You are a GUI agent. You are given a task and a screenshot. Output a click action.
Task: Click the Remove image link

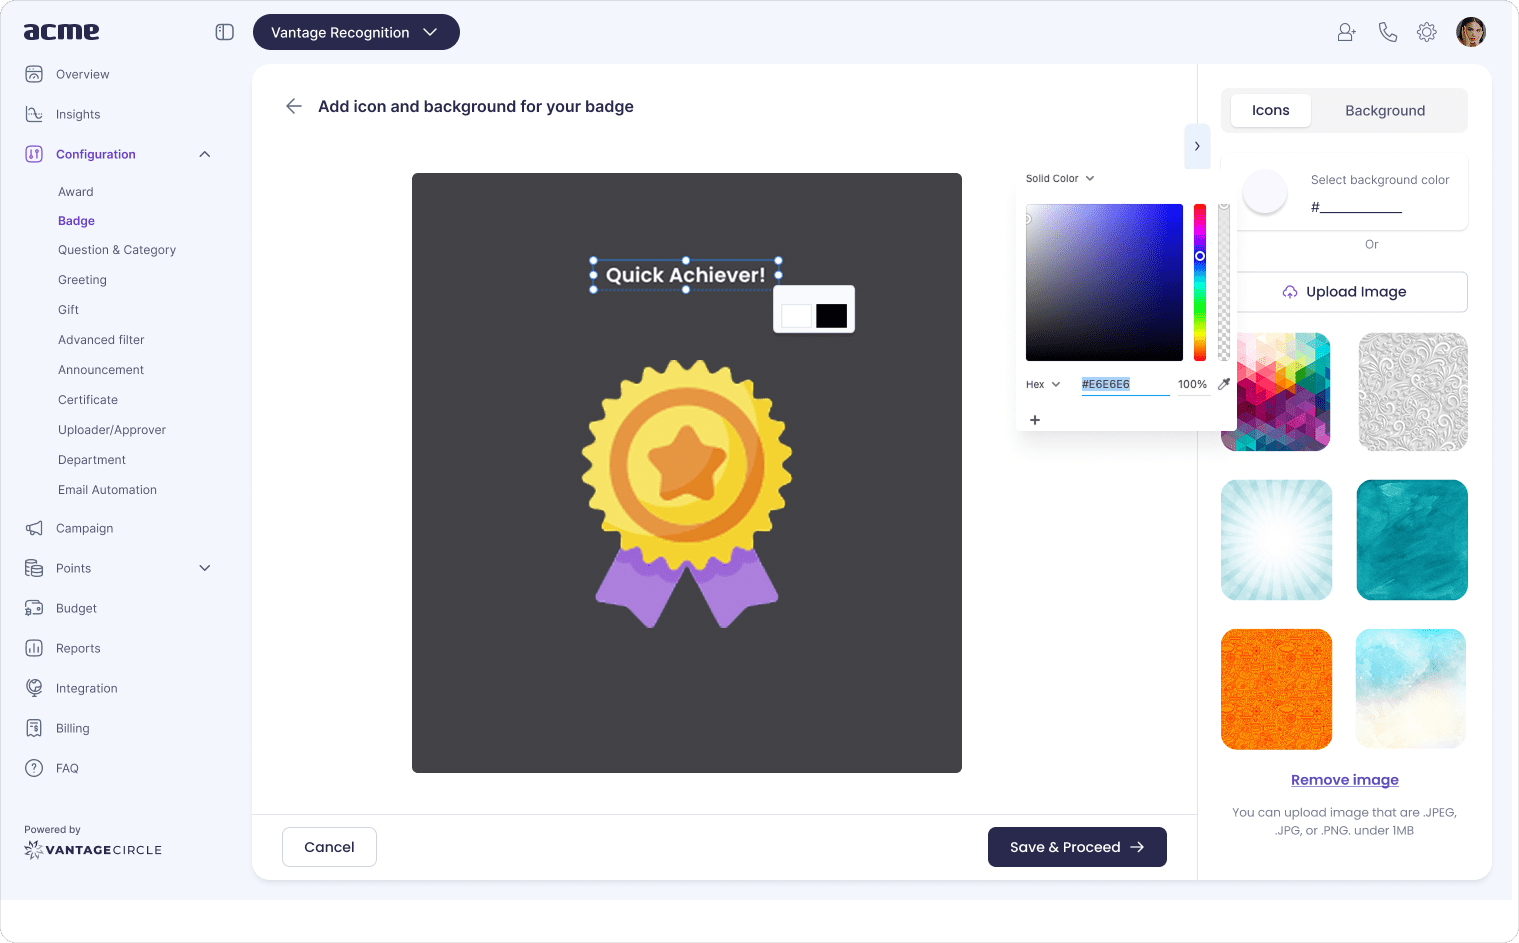1345,780
